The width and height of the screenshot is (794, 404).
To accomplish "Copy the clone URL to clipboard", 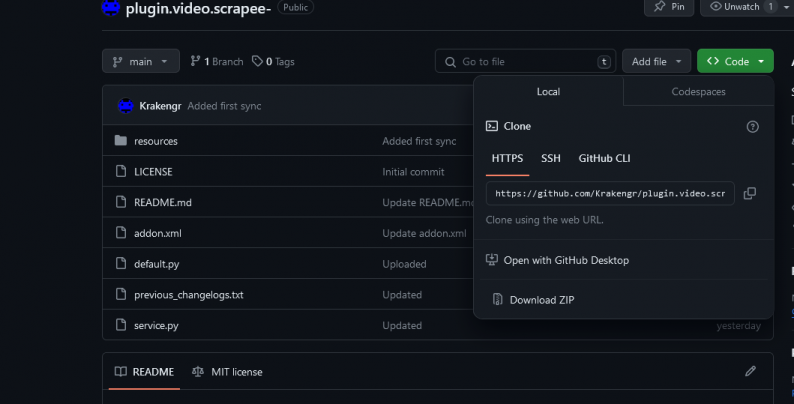I will point(749,193).
